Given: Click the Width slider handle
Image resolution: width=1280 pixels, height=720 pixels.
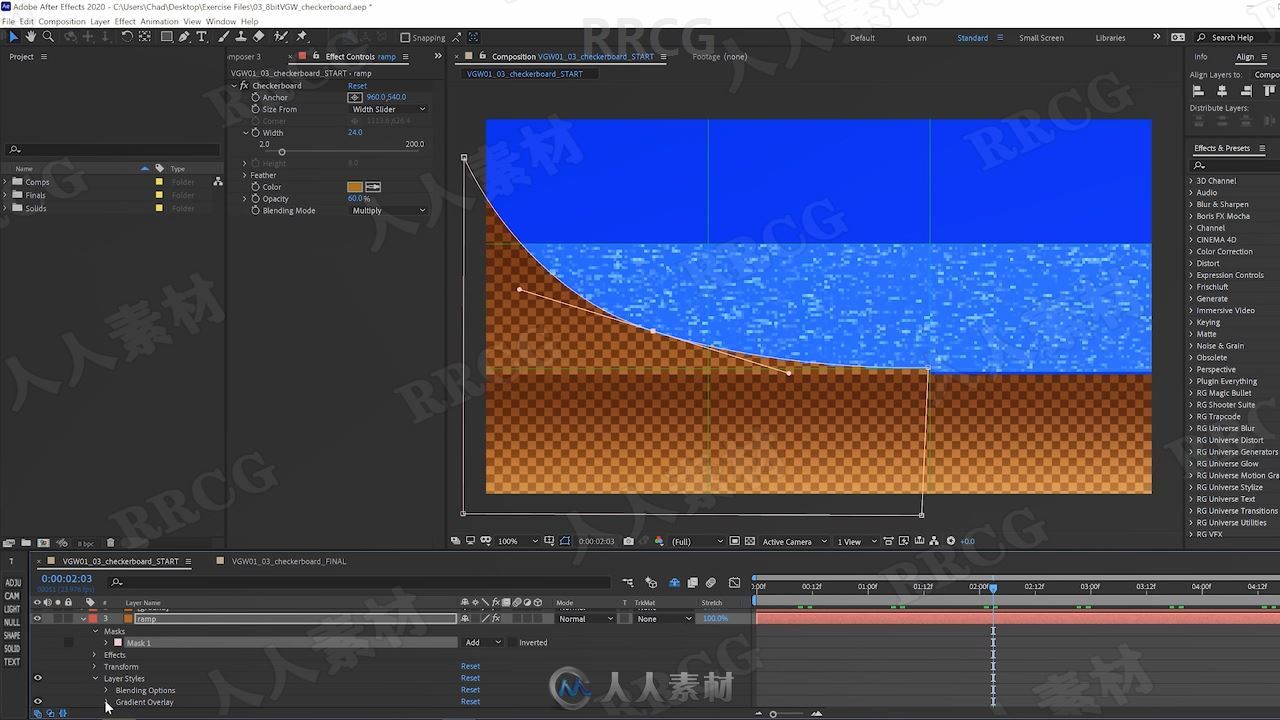Looking at the screenshot, I should [281, 152].
